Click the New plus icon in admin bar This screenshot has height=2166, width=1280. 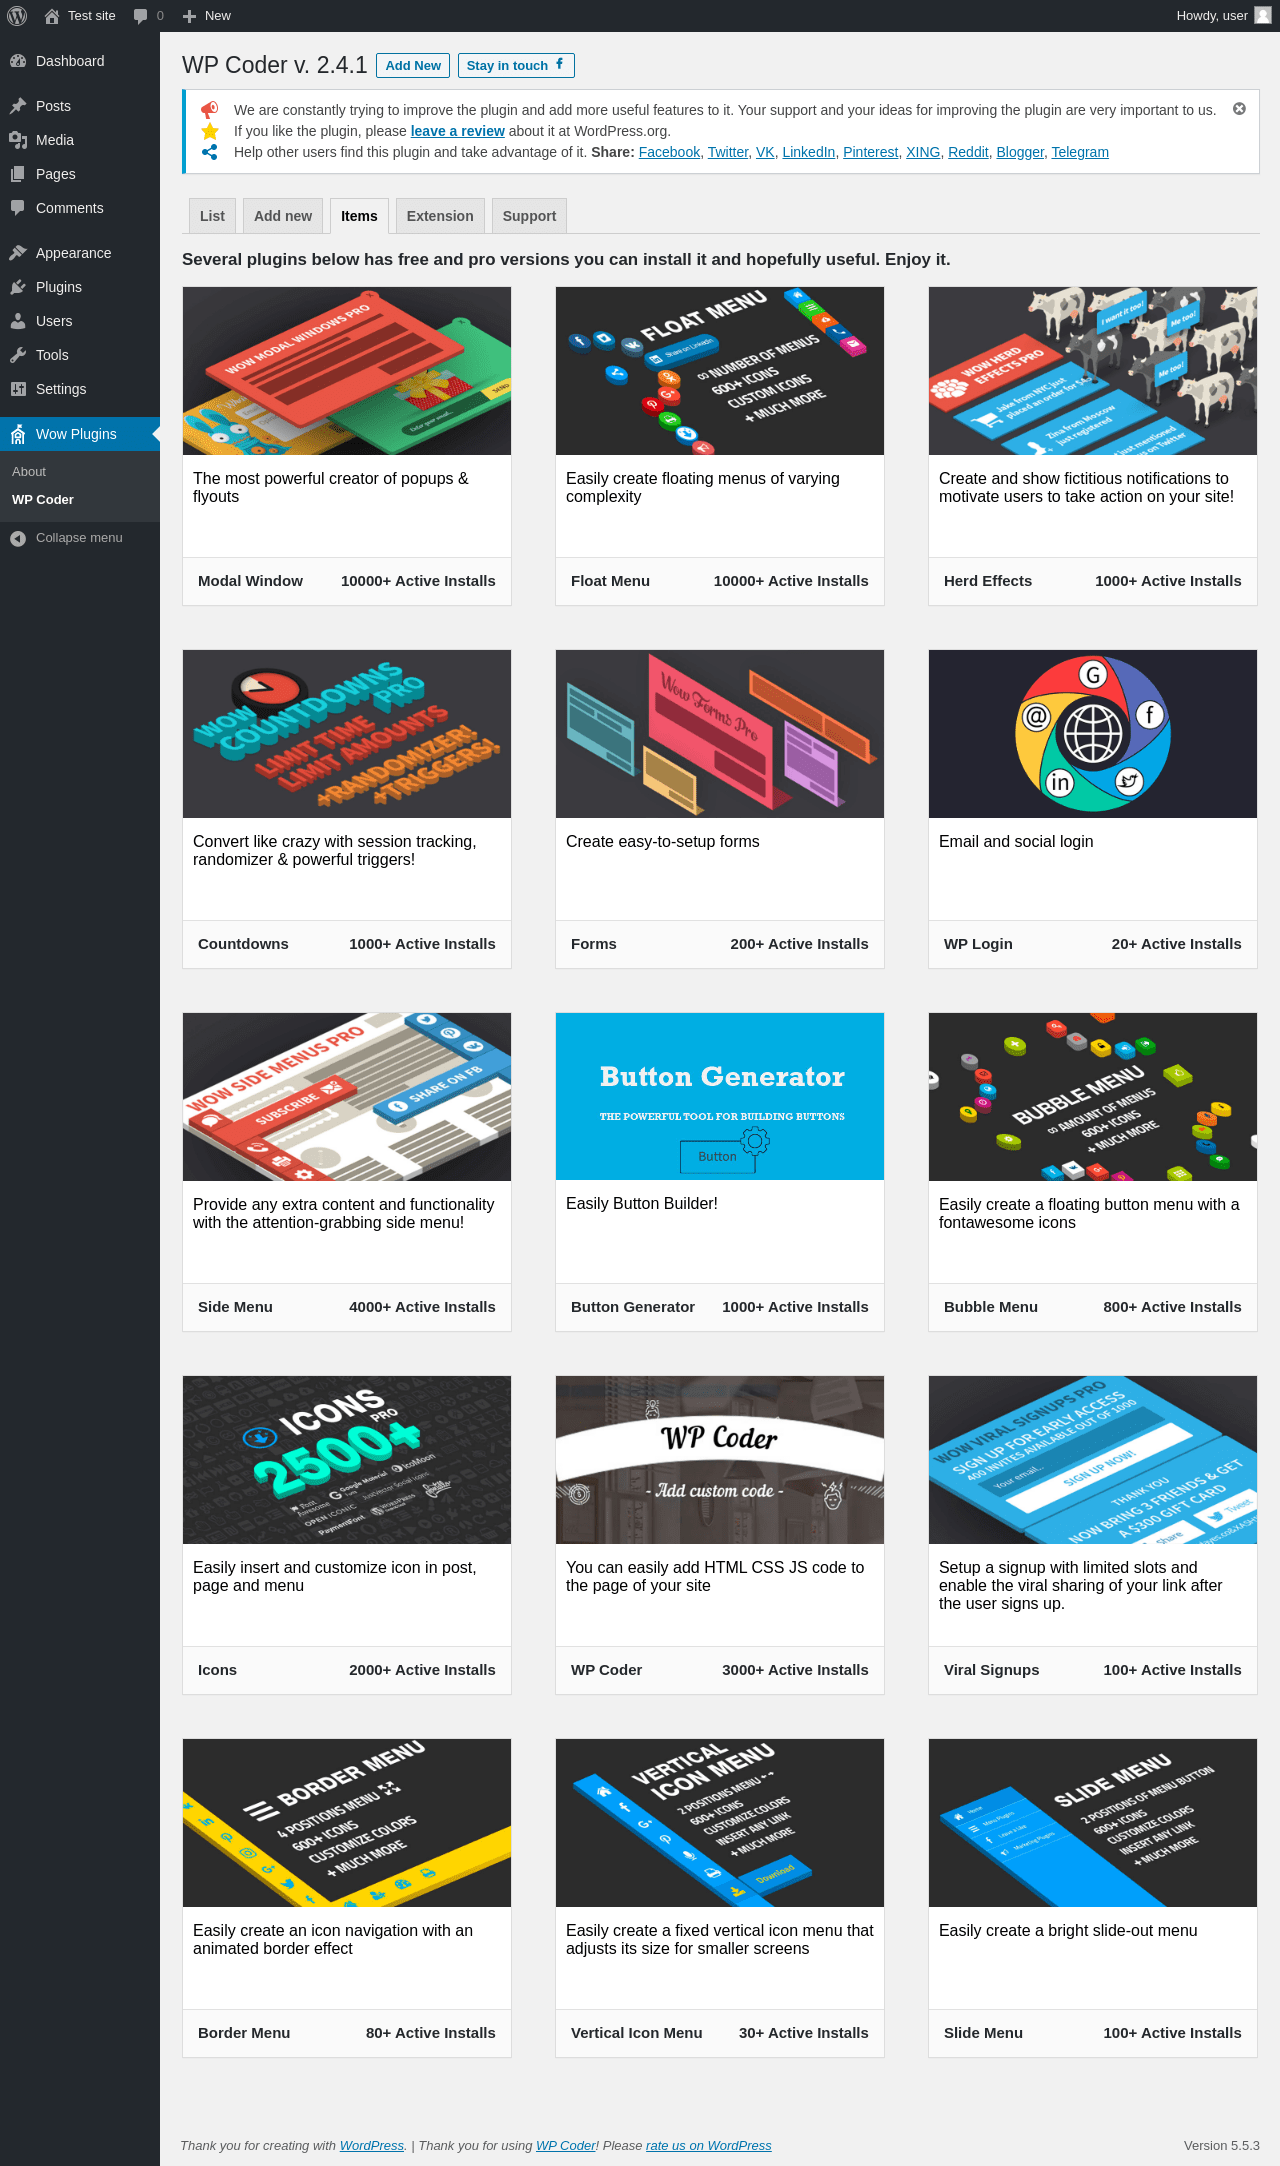[x=189, y=16]
